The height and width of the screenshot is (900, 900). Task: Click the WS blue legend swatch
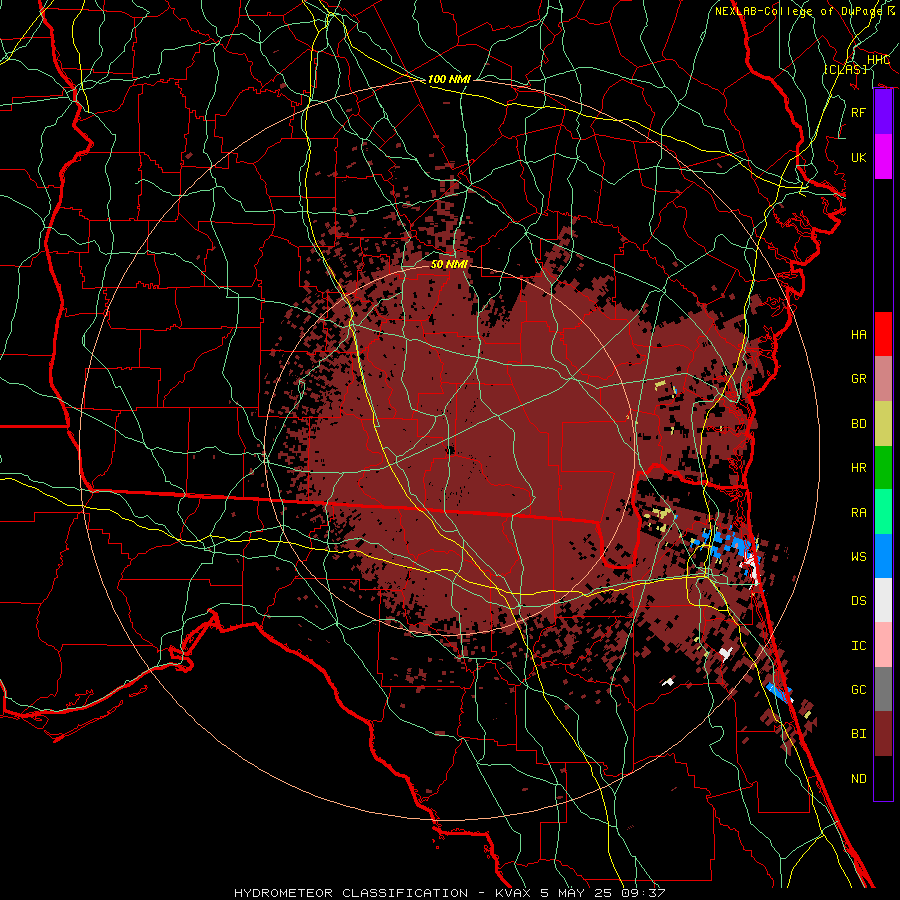click(x=883, y=556)
